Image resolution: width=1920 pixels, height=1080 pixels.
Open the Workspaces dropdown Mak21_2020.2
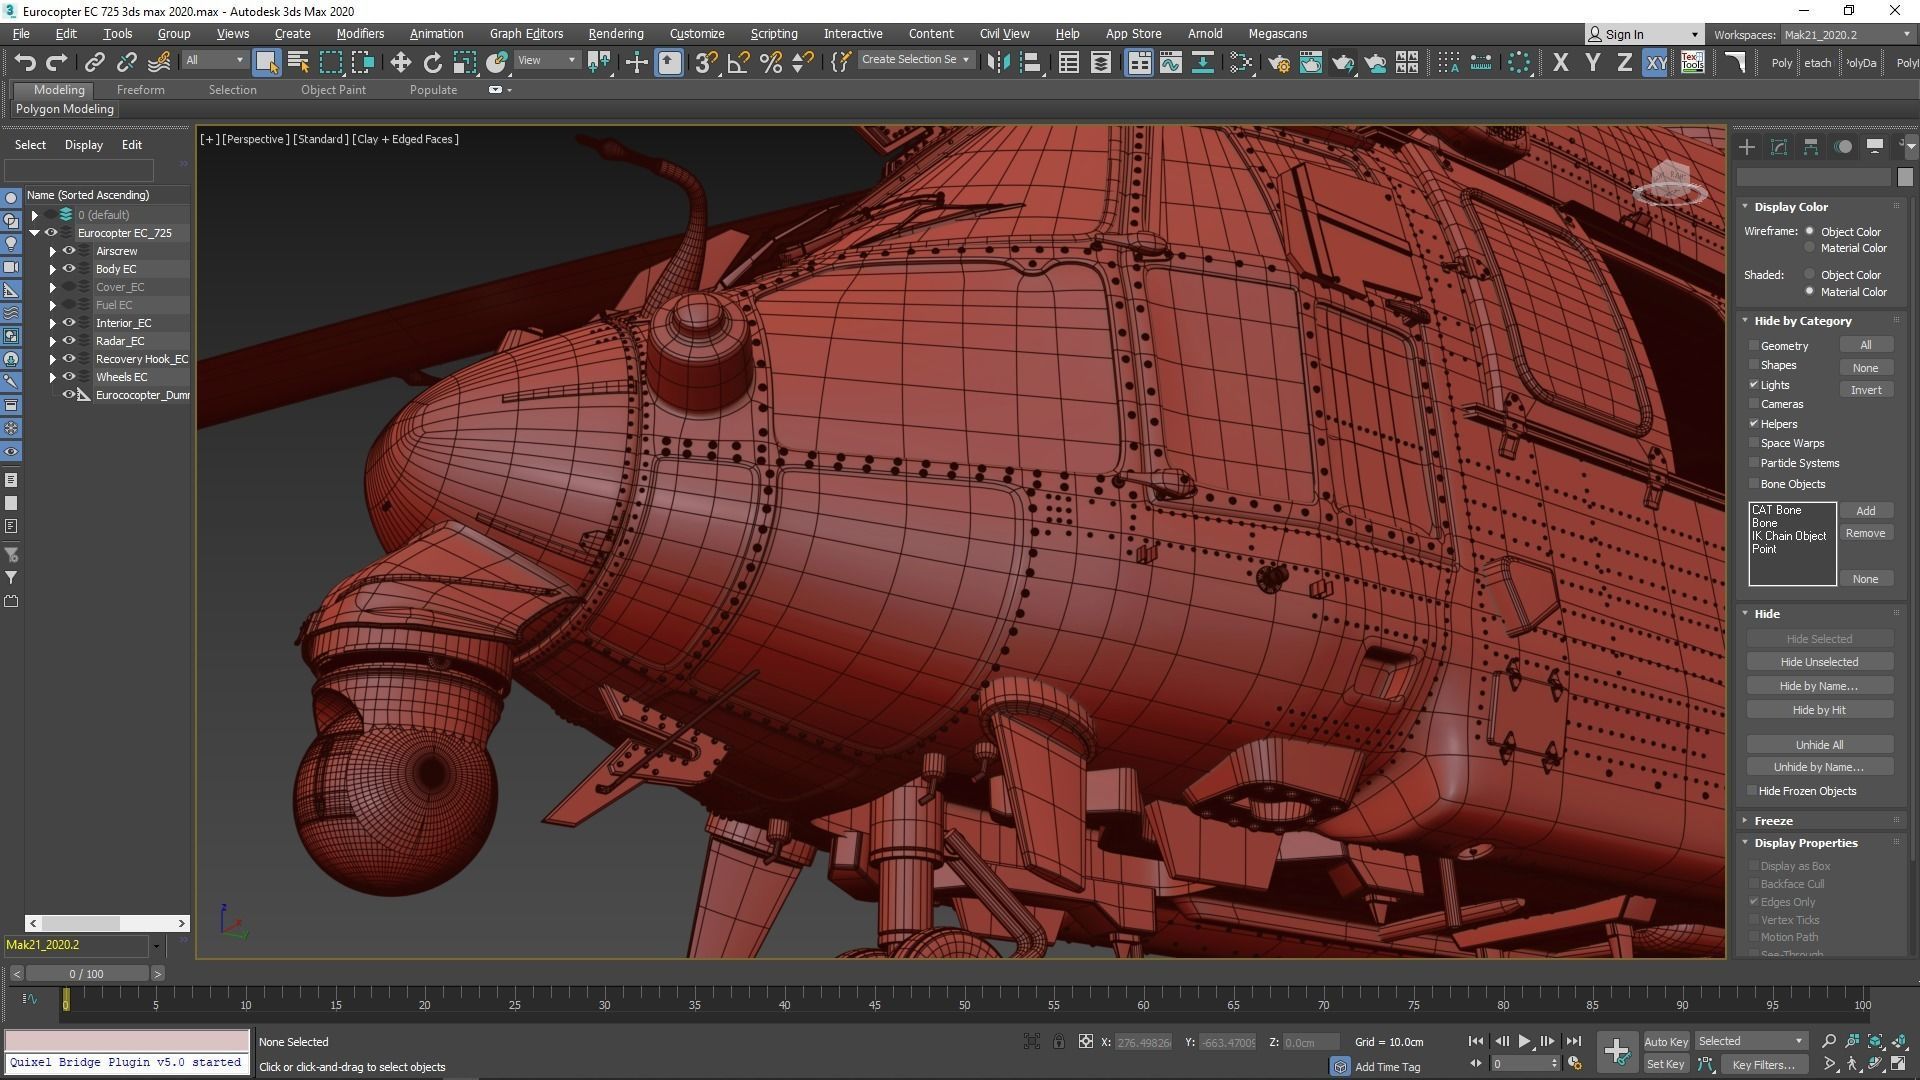click(x=1845, y=34)
